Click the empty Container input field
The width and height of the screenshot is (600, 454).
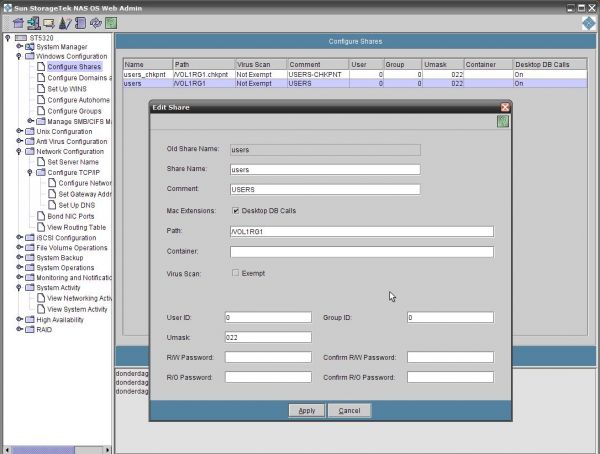tap(362, 252)
